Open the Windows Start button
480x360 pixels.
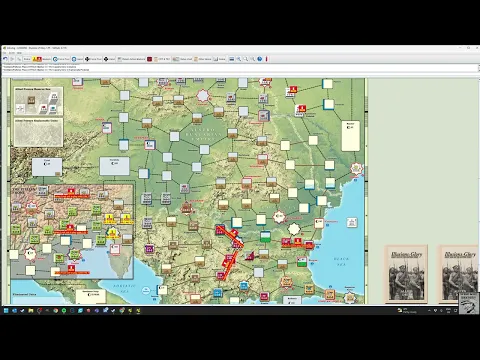coord(6,311)
